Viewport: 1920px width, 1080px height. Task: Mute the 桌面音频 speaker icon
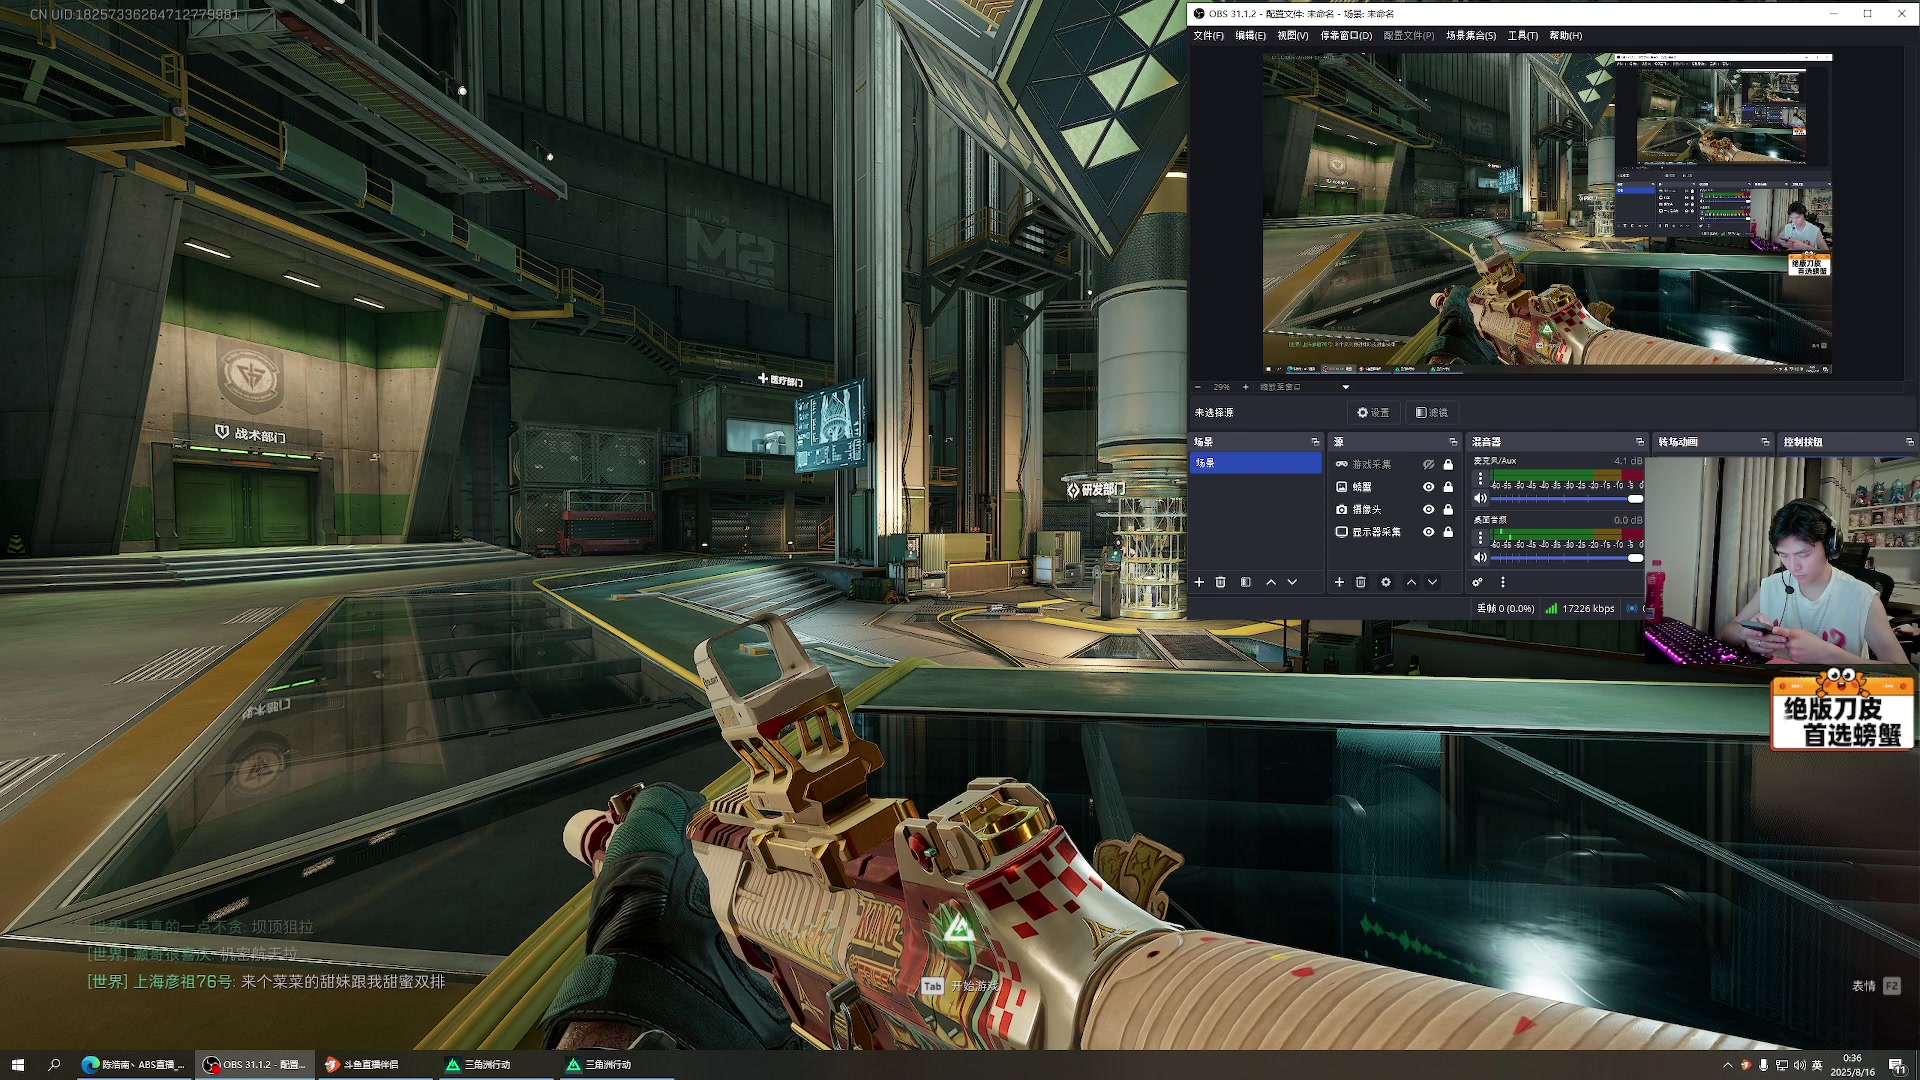pyautogui.click(x=1480, y=557)
